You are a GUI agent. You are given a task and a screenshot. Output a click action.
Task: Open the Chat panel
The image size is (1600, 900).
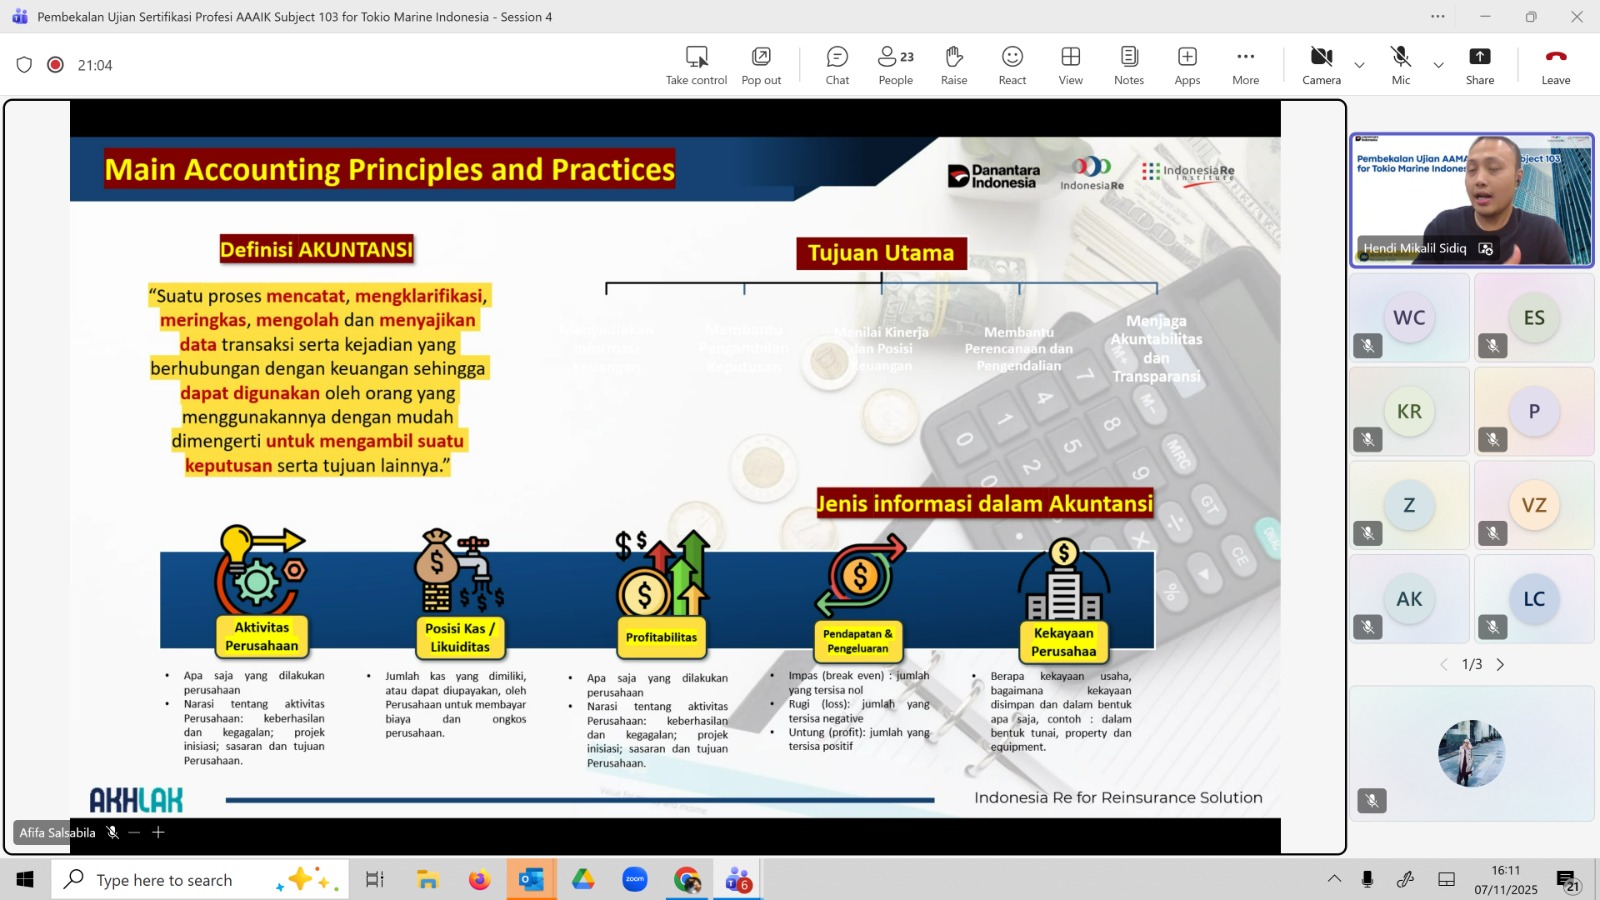point(837,65)
